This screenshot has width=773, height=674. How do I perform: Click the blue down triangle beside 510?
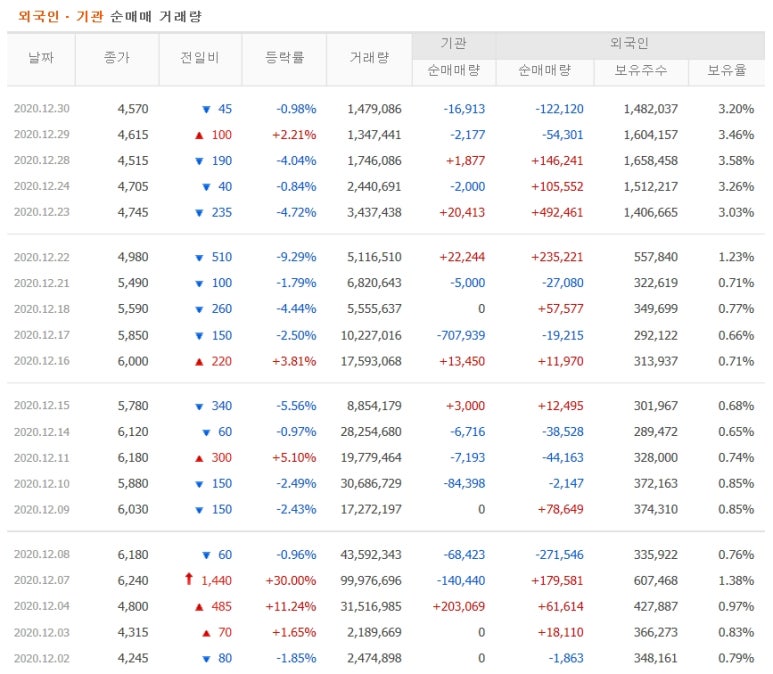click(x=199, y=258)
